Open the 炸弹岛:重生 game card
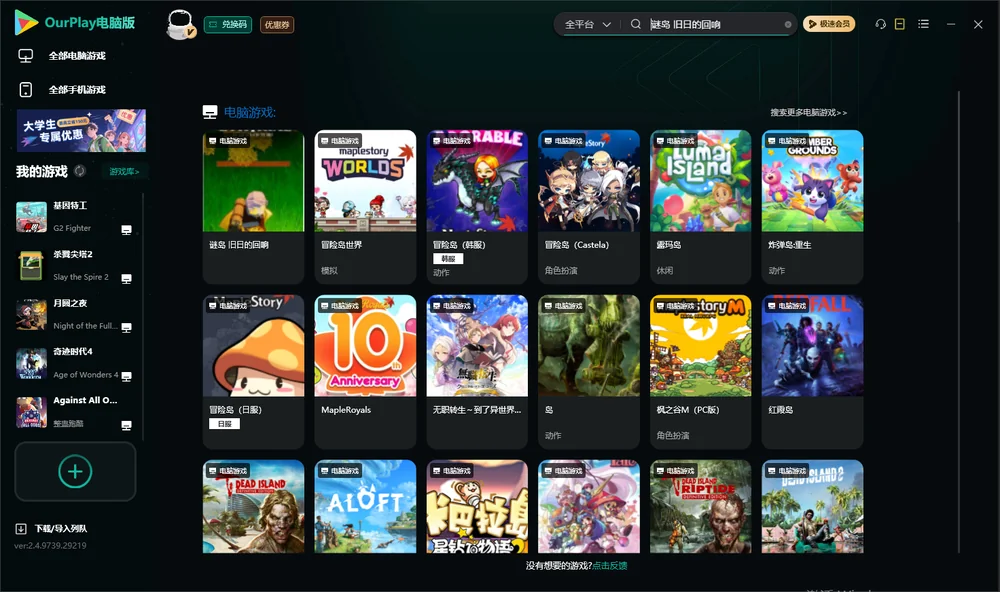 (x=812, y=207)
